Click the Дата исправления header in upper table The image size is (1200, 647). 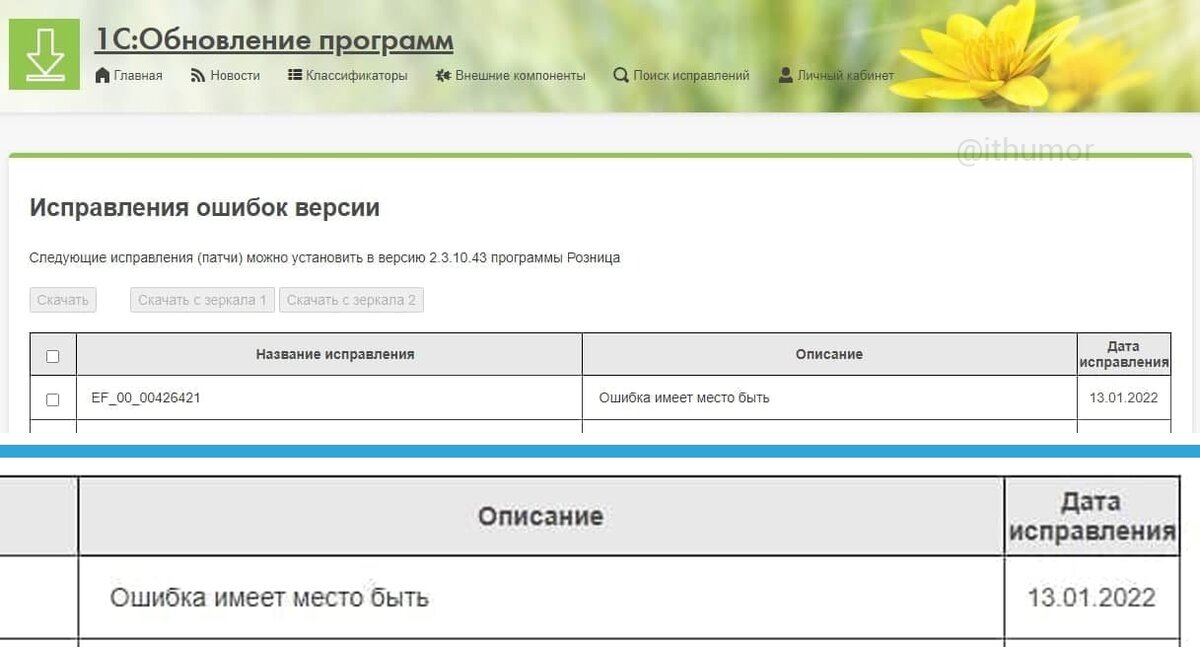(1124, 355)
